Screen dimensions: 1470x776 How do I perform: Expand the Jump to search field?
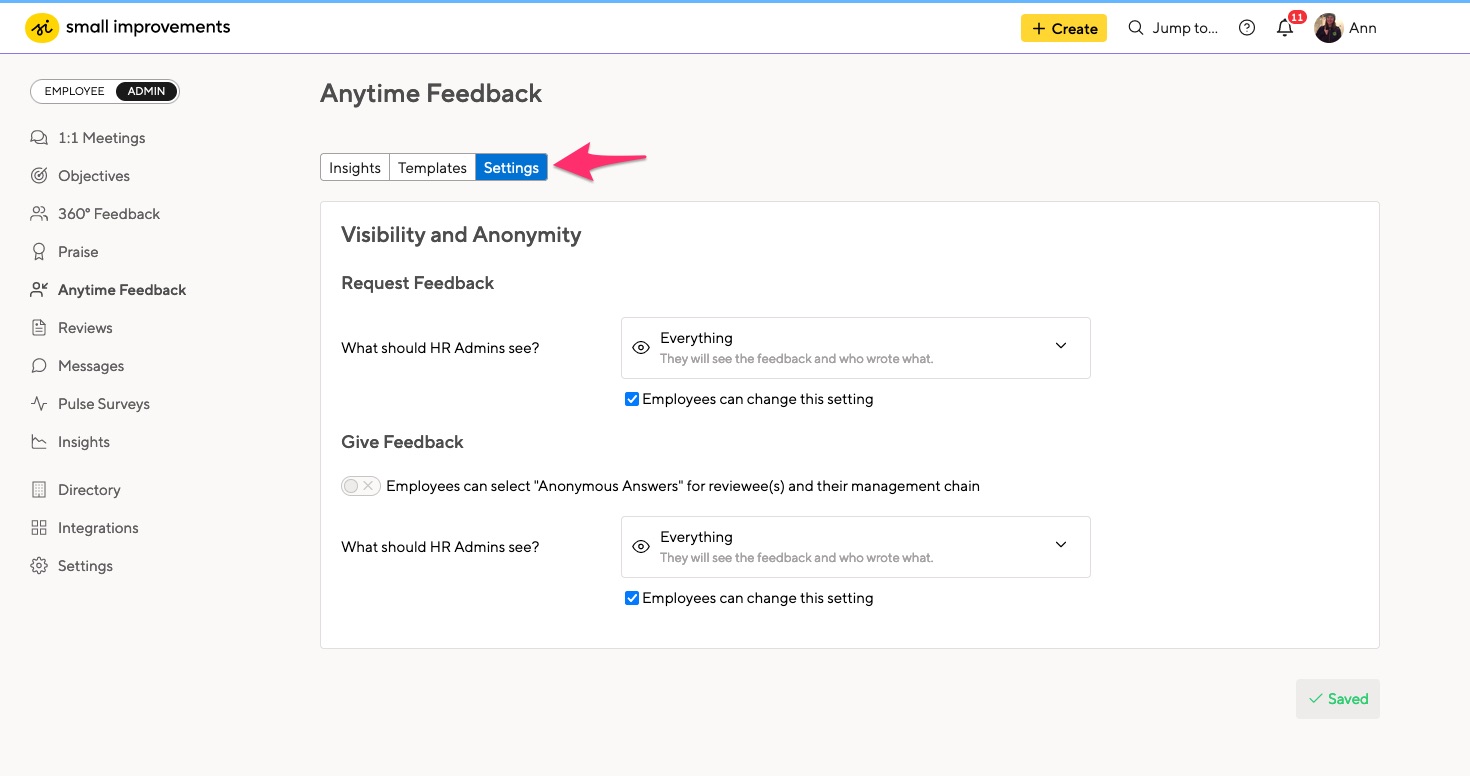pyautogui.click(x=1174, y=28)
